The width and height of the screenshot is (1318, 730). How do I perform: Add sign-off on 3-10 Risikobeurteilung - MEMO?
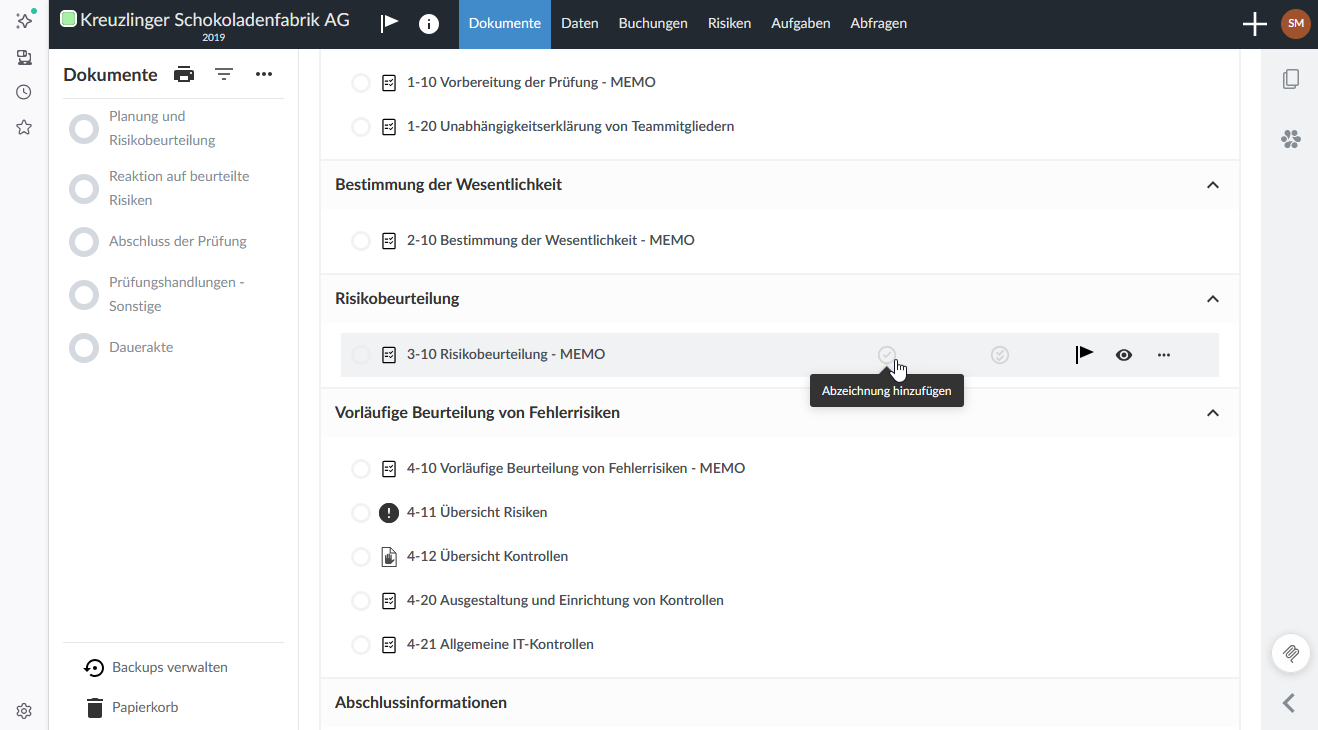(x=886, y=354)
